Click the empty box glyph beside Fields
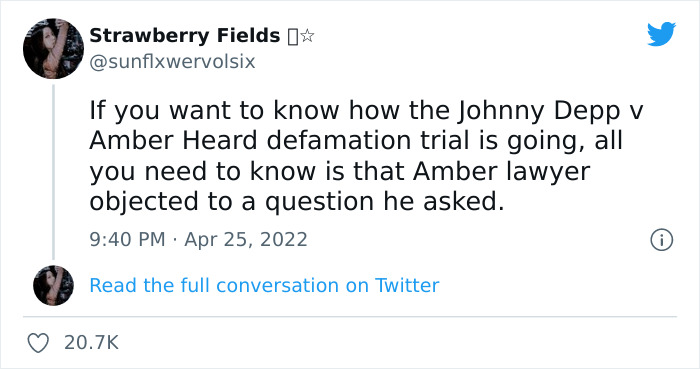700x369 pixels. pyautogui.click(x=293, y=37)
